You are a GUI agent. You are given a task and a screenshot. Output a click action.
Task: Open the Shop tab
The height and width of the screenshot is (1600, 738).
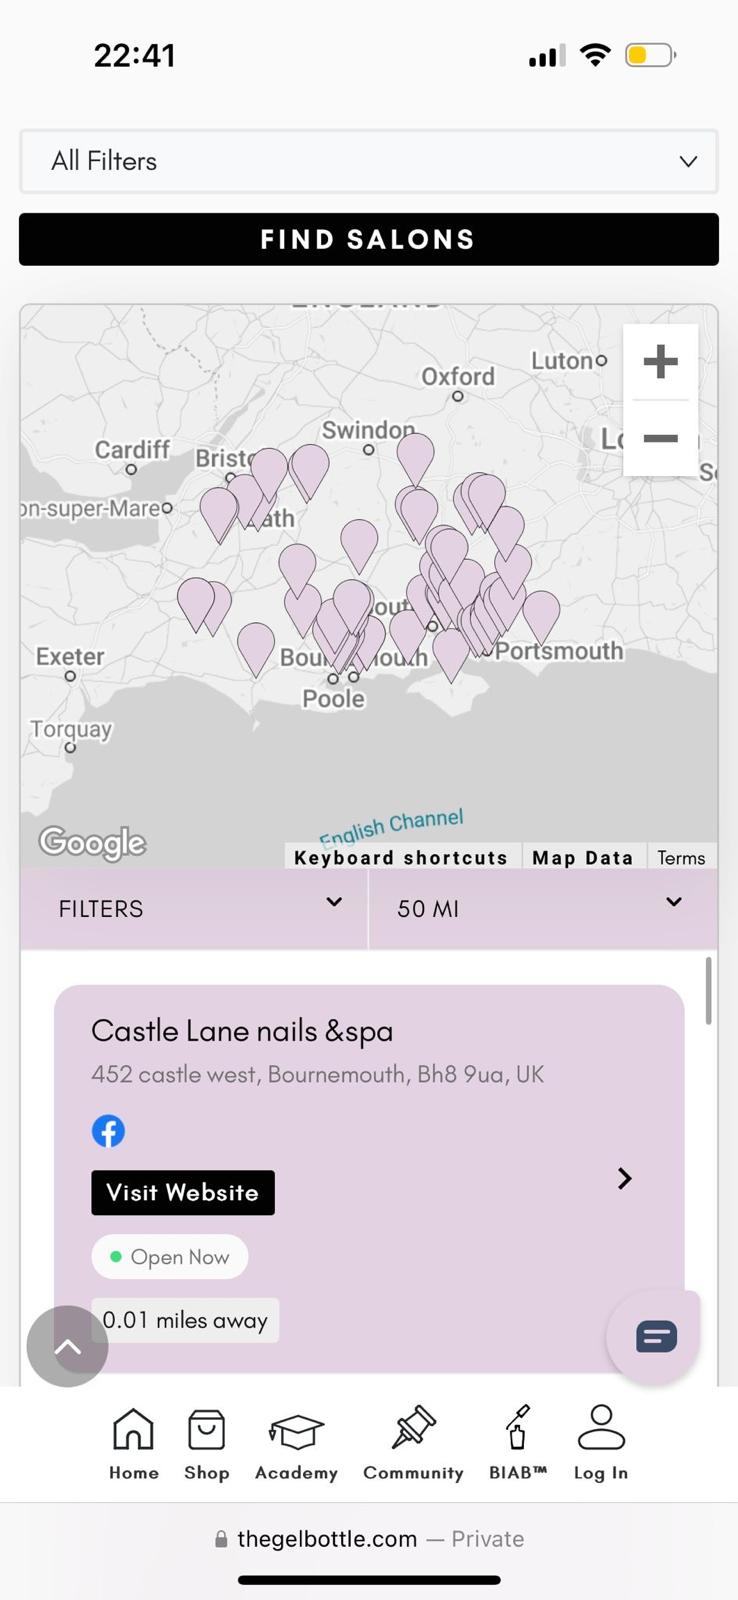click(207, 1443)
